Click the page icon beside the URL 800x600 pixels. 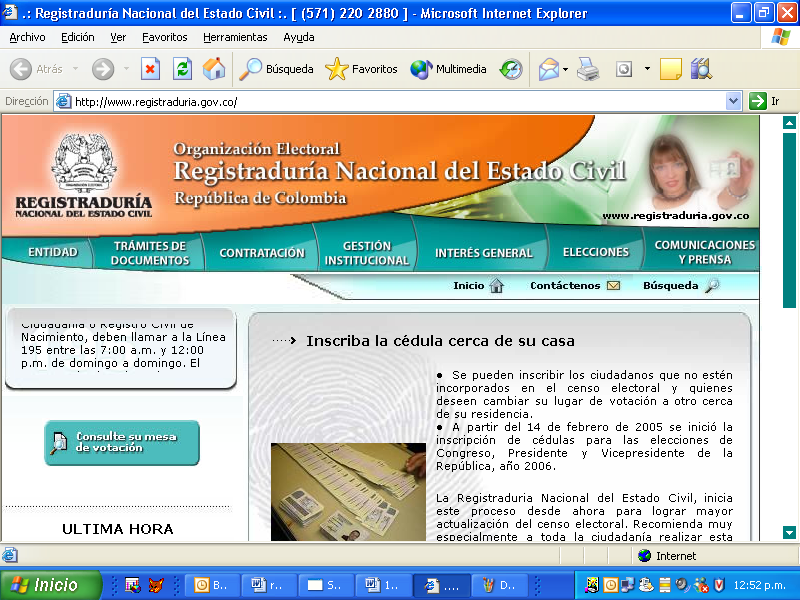point(63,102)
